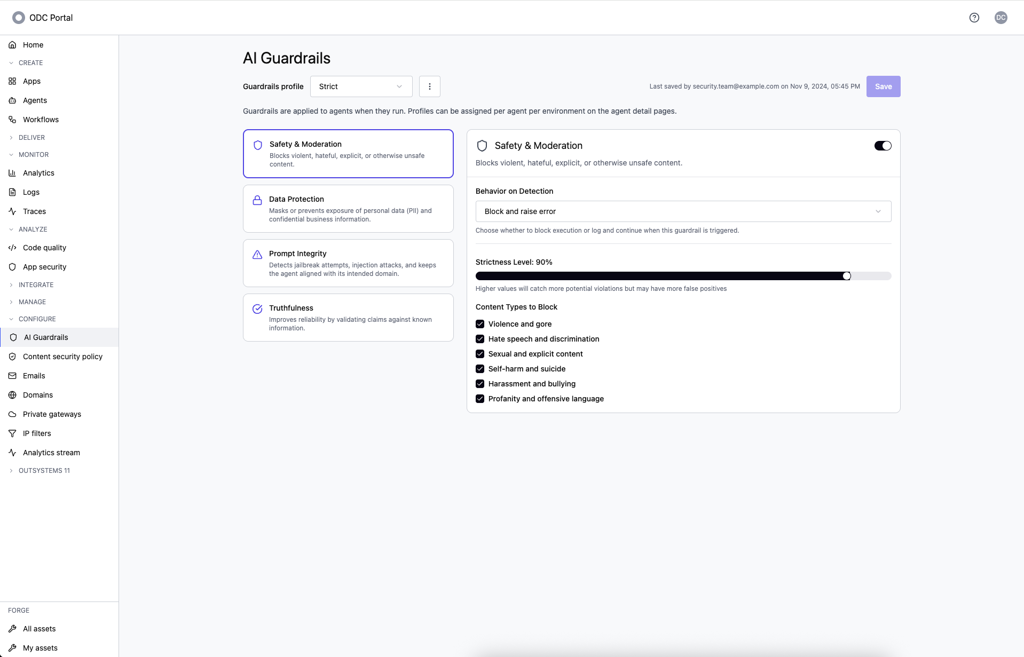Click the Analytics bar chart icon

coord(12,173)
